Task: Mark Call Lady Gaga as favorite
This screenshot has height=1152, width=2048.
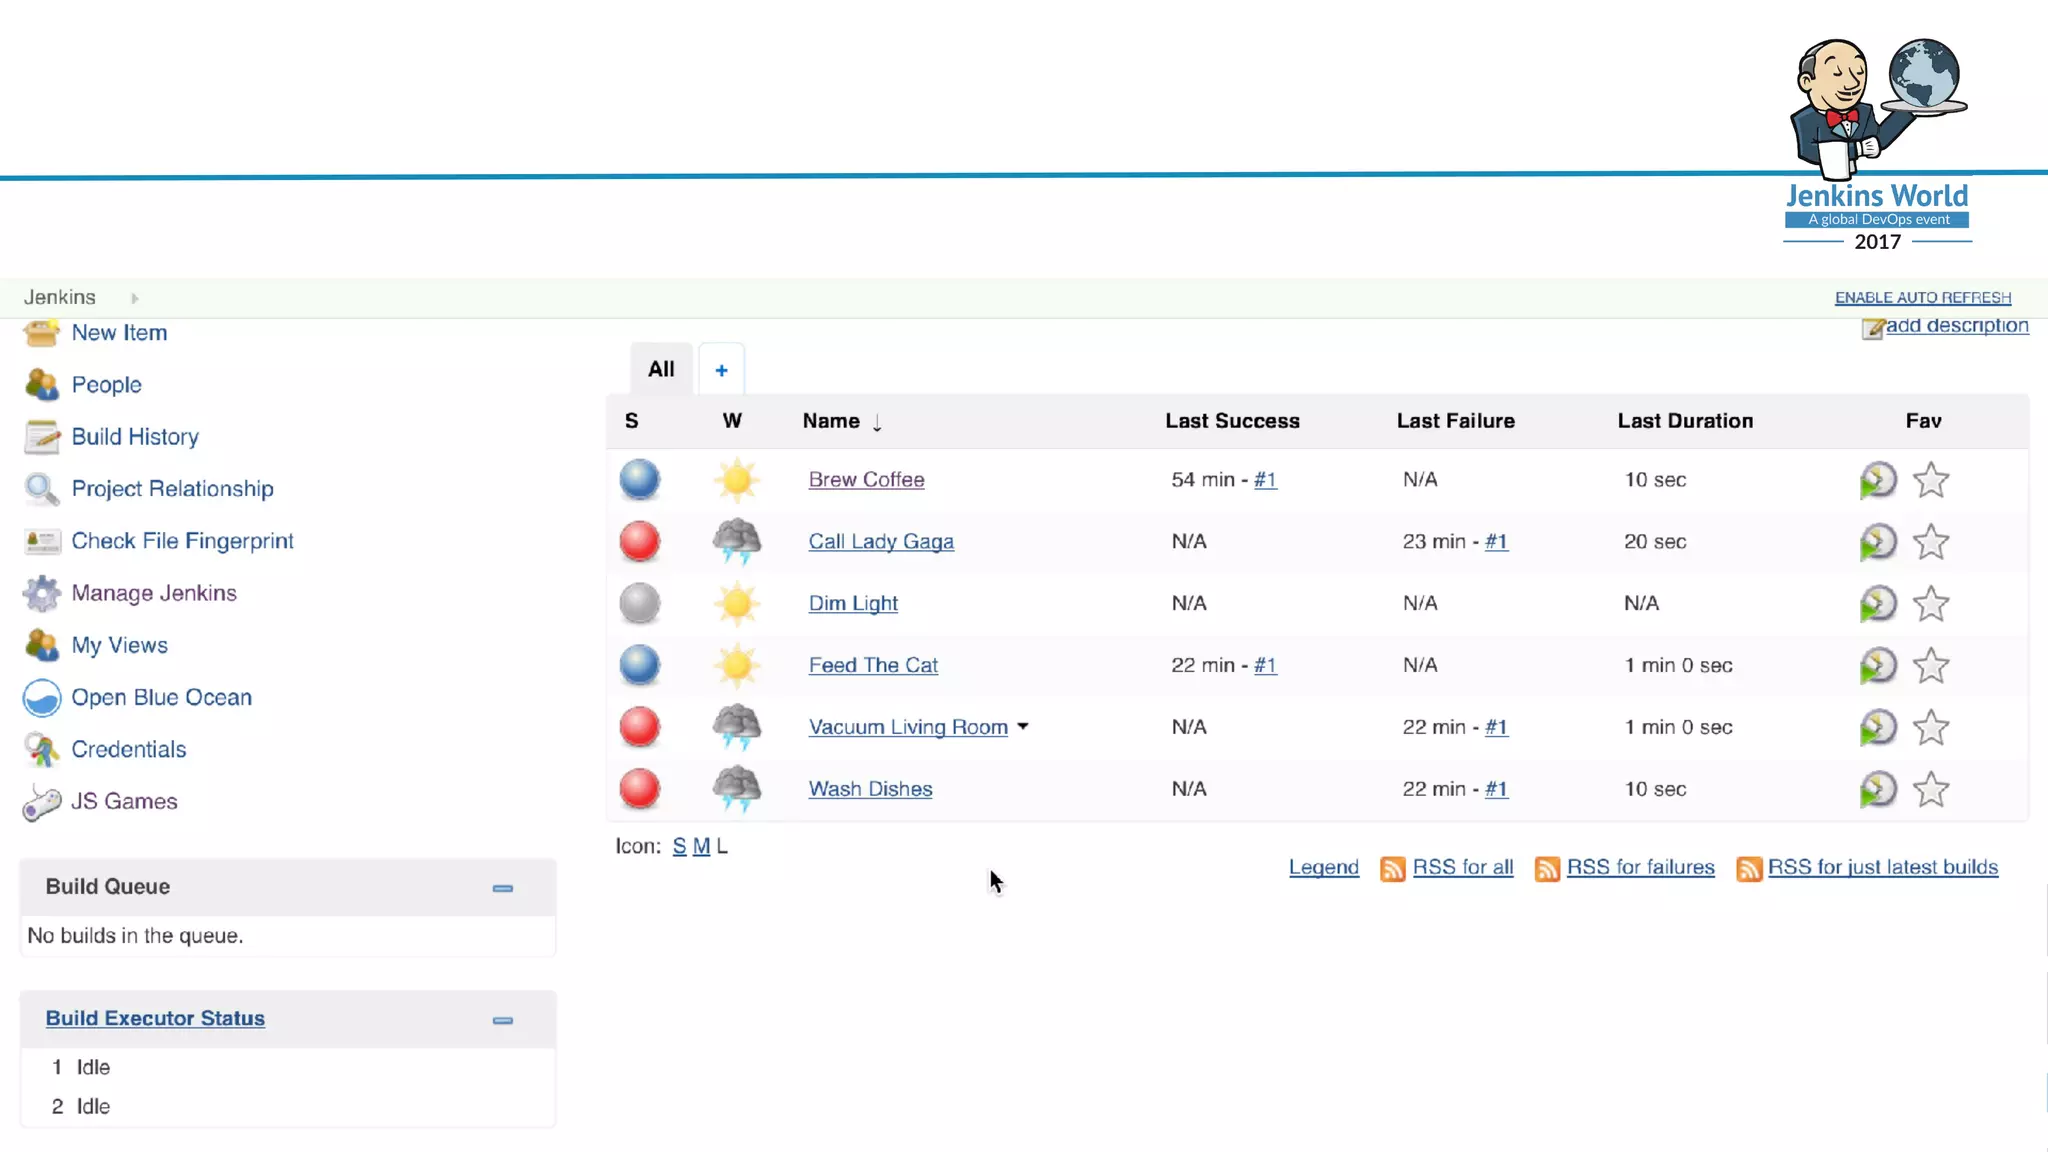Action: click(x=1931, y=542)
